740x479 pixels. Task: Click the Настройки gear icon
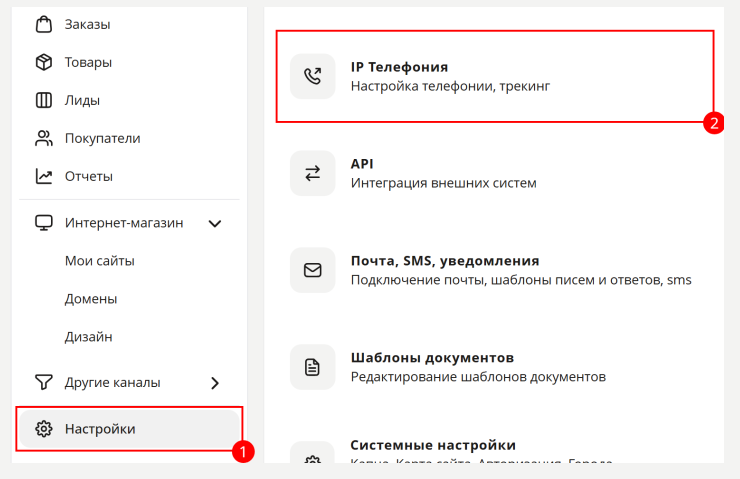coord(44,429)
